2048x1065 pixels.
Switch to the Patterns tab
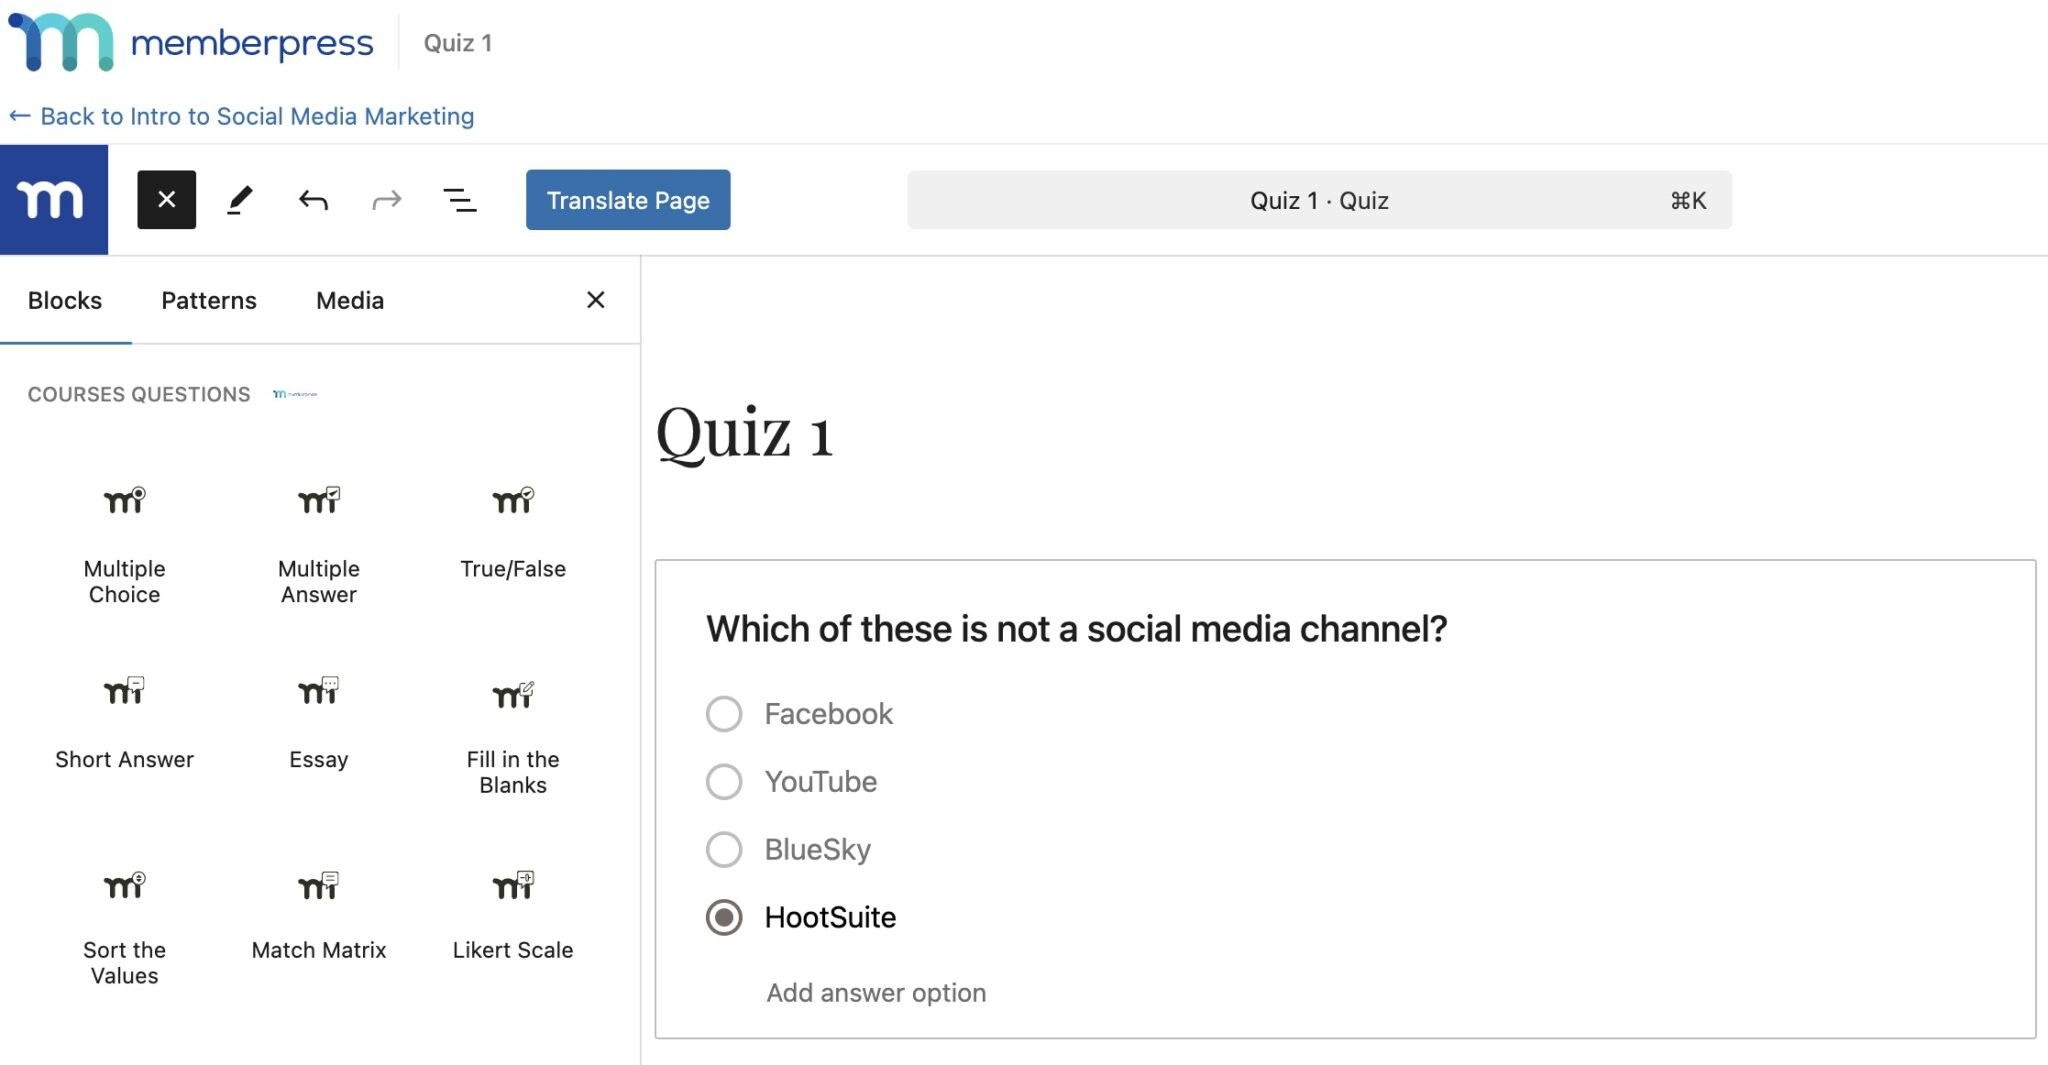tap(208, 300)
